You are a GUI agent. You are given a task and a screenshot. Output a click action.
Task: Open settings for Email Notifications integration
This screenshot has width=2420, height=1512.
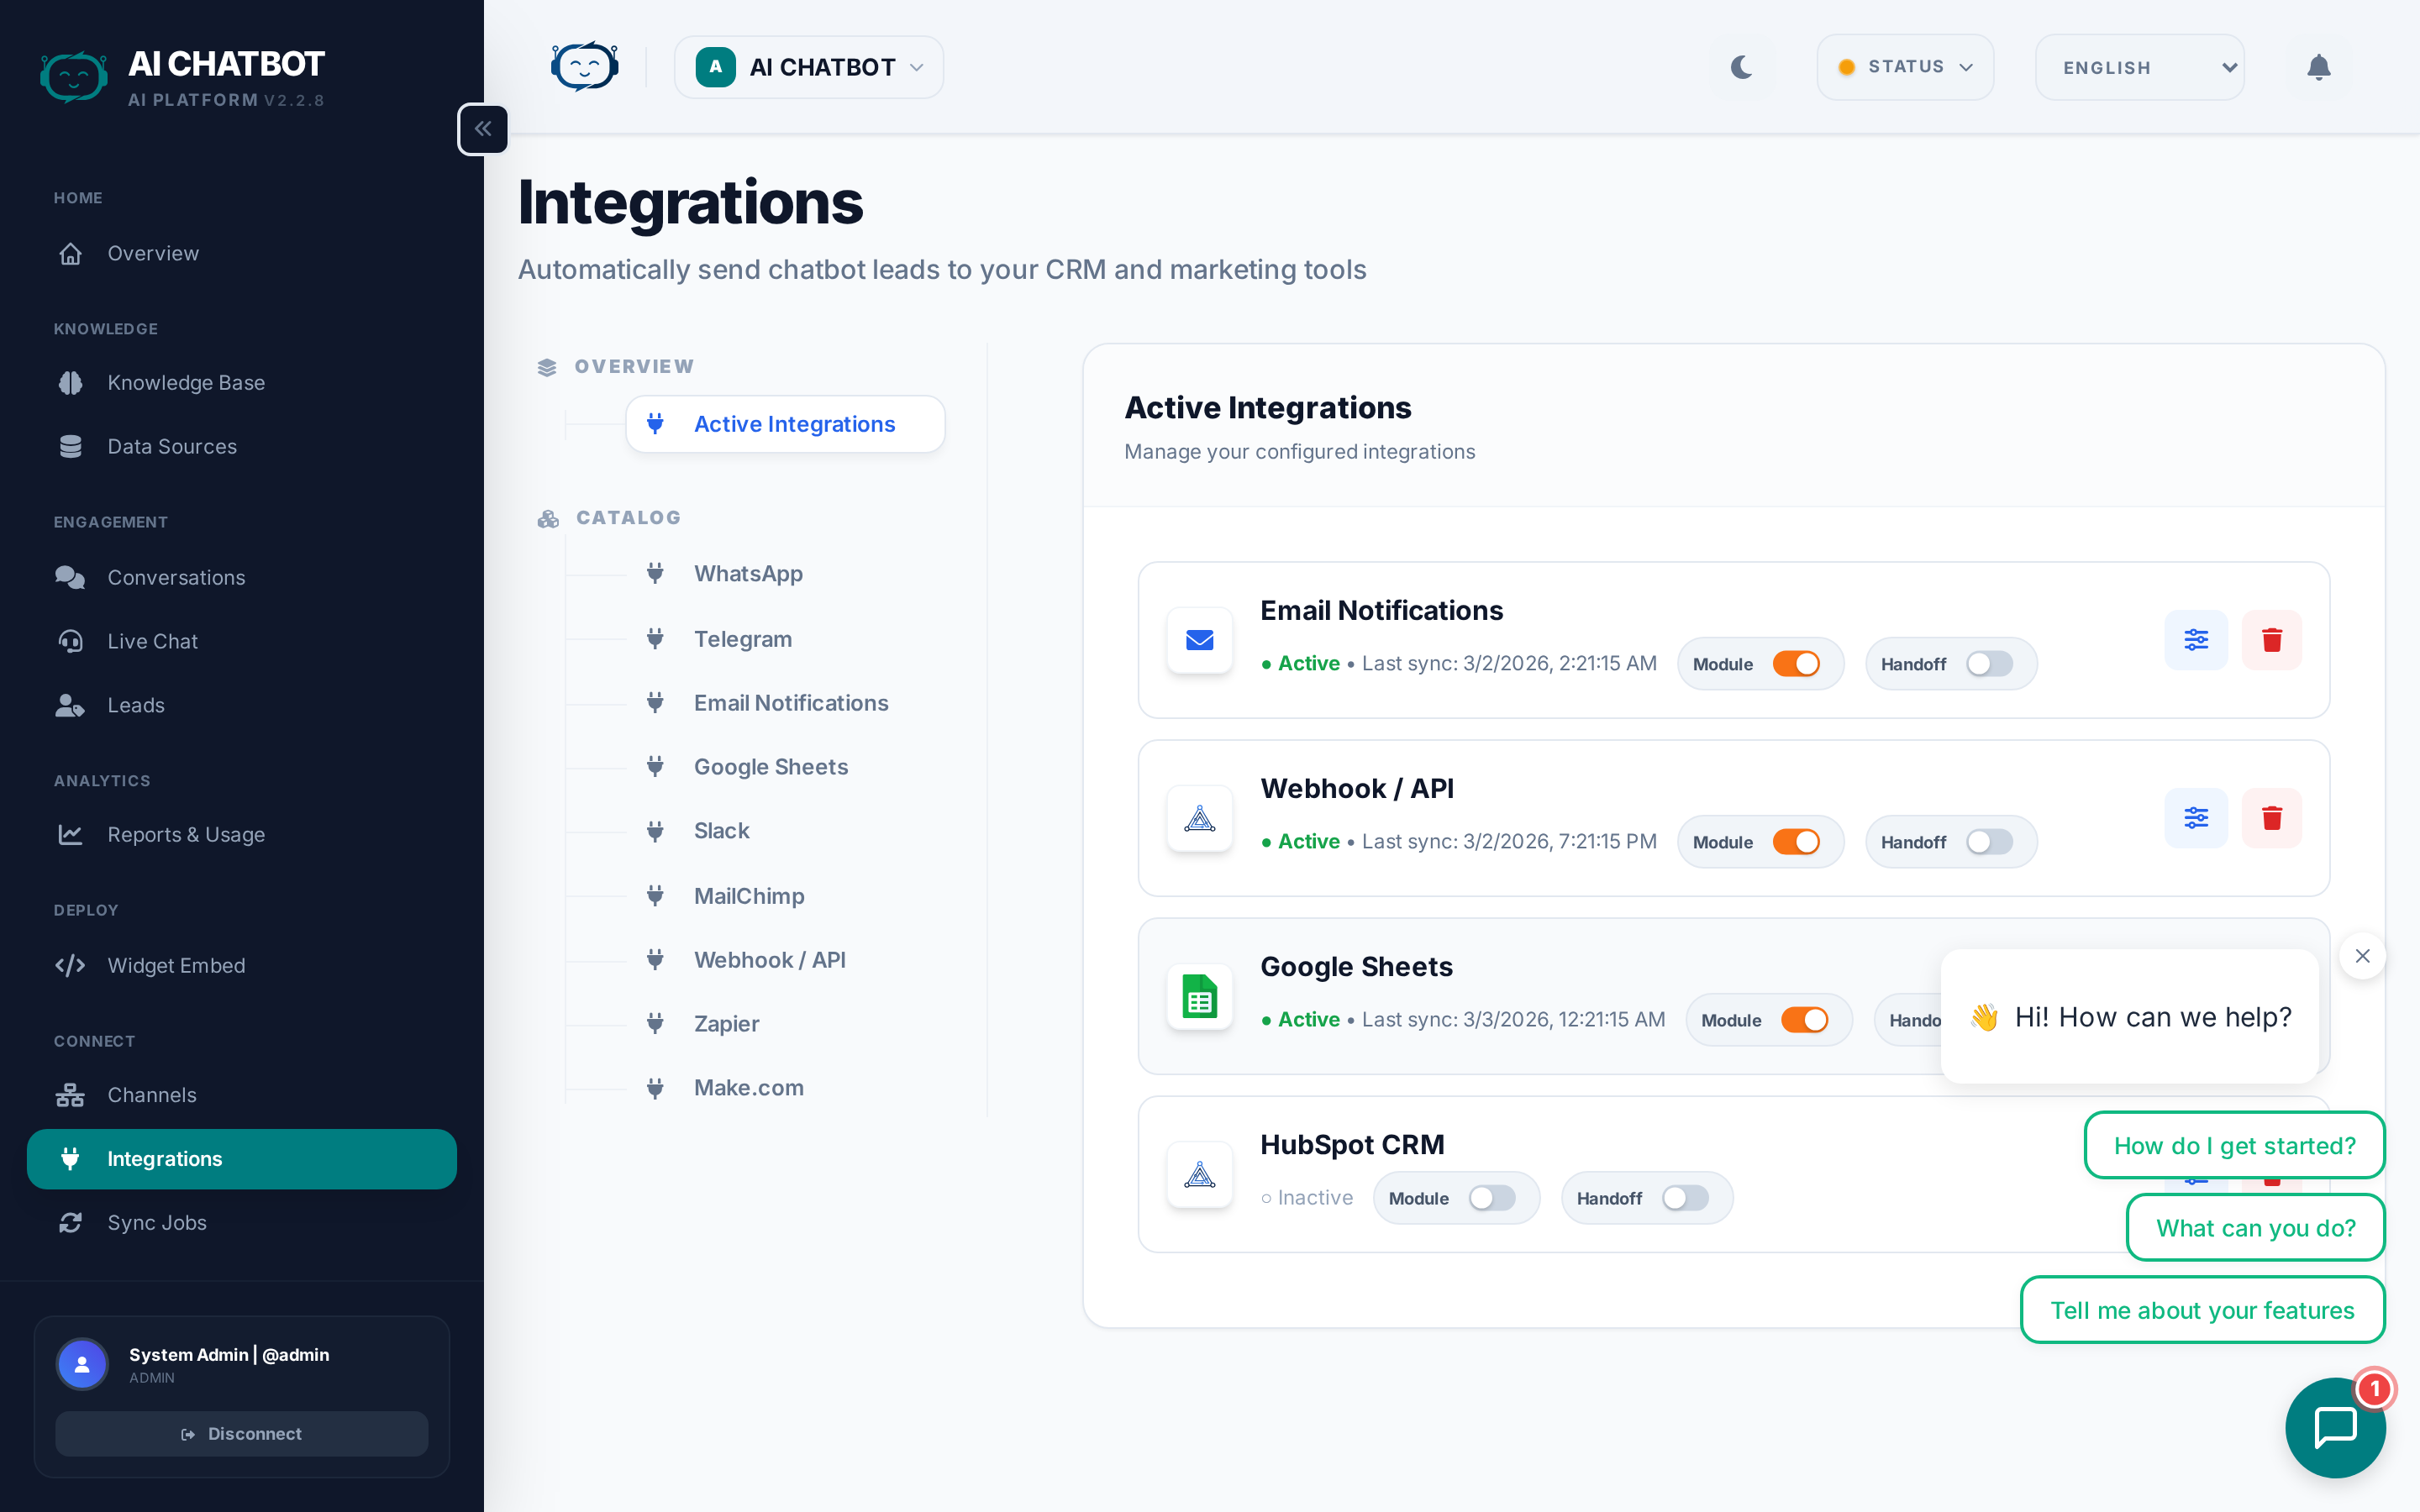2195,640
